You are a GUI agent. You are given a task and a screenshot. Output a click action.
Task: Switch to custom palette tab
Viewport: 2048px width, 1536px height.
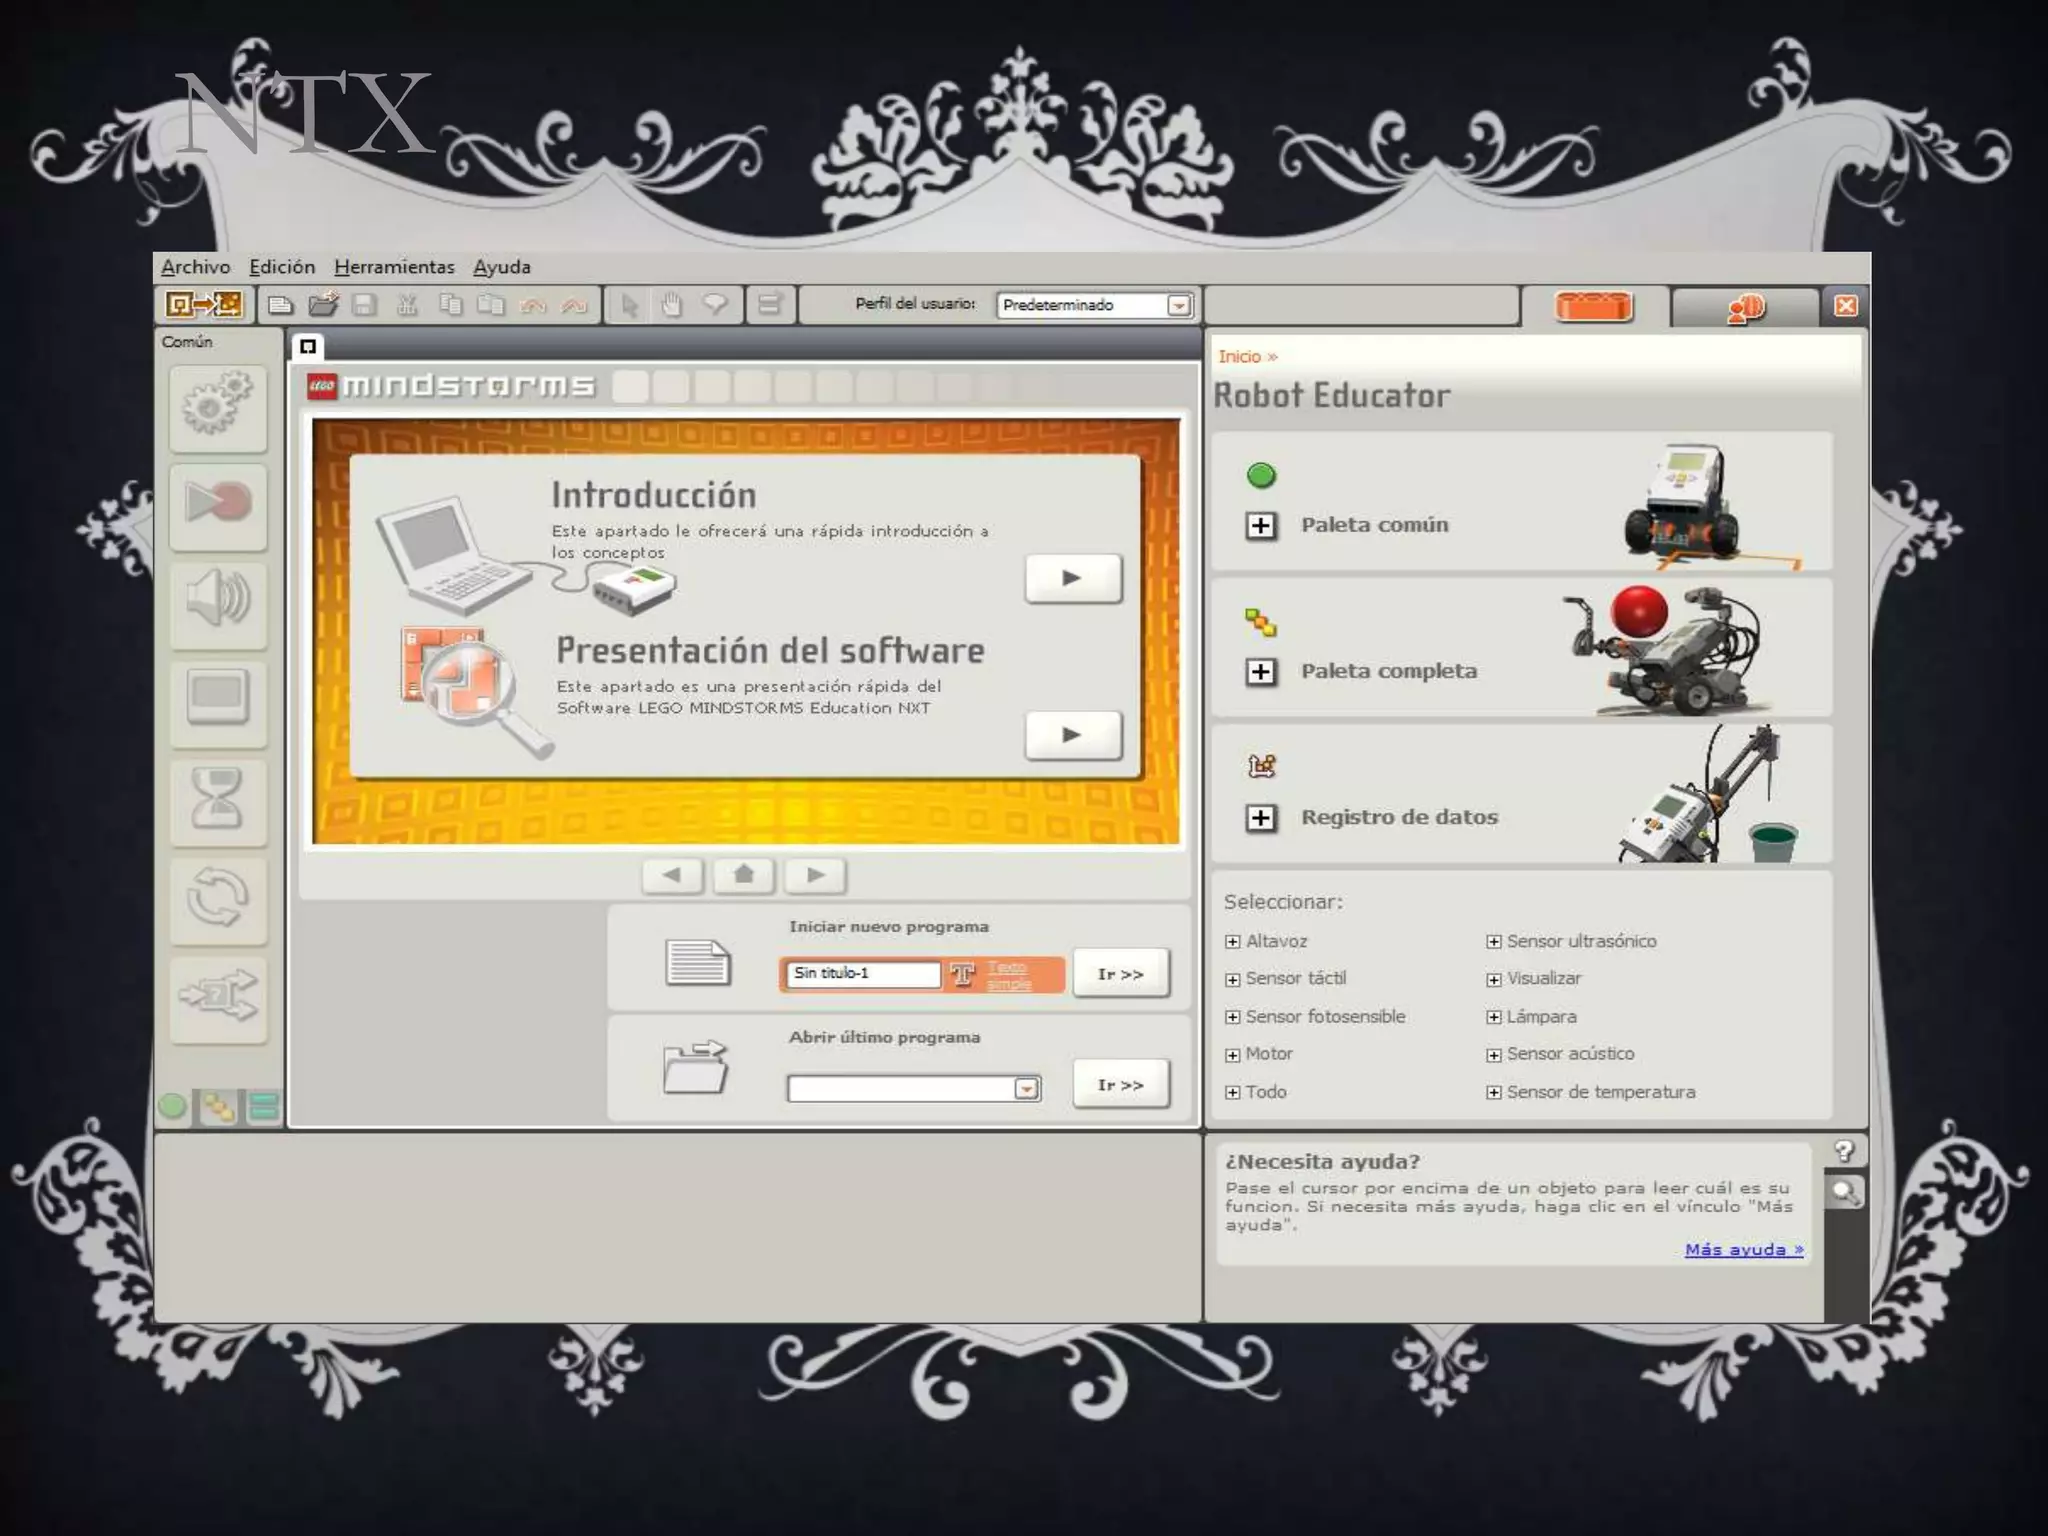(264, 1106)
